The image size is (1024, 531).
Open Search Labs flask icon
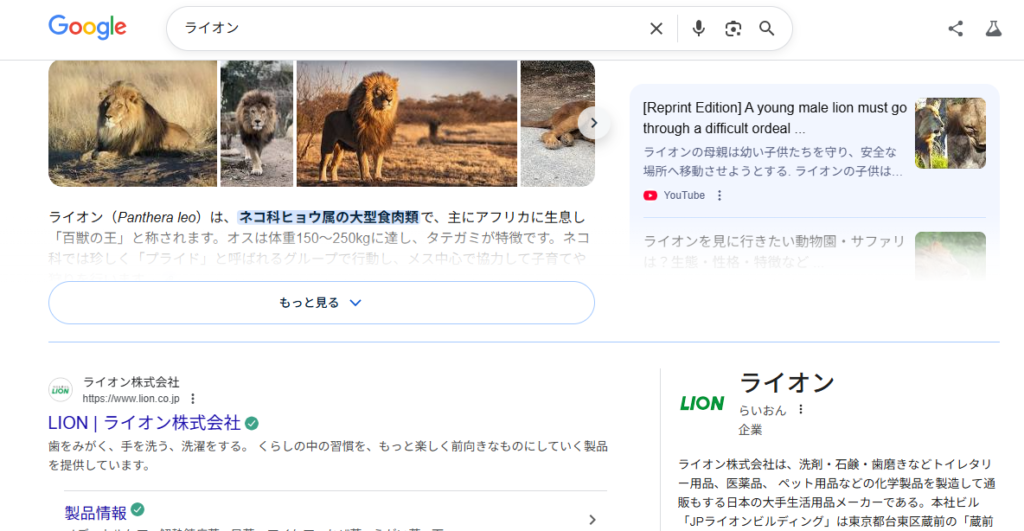point(992,29)
